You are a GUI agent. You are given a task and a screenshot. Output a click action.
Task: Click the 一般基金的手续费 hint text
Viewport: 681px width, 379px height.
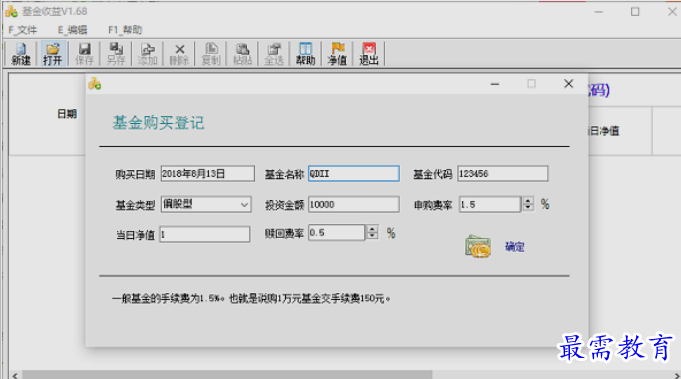coord(251,299)
